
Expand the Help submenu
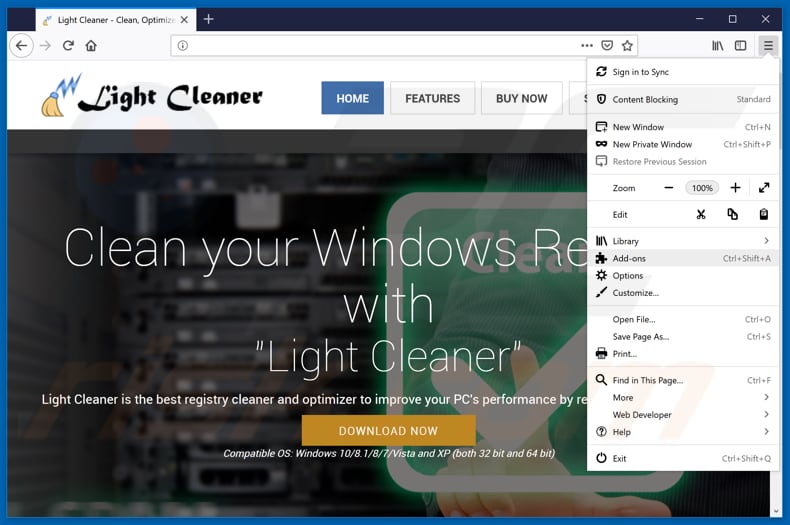point(683,431)
